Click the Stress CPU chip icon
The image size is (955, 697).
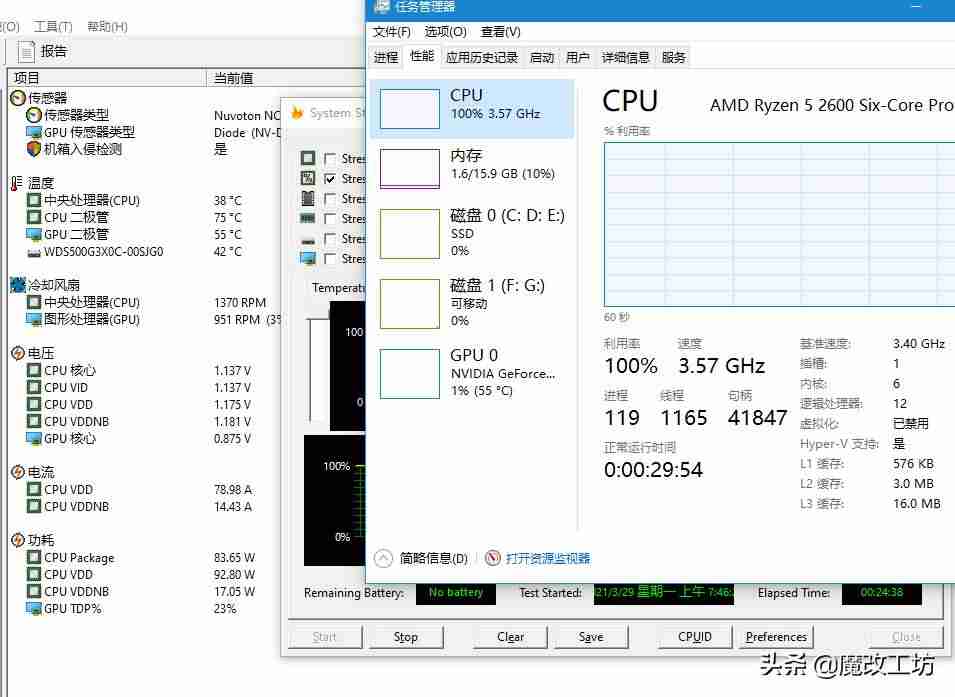pos(308,158)
